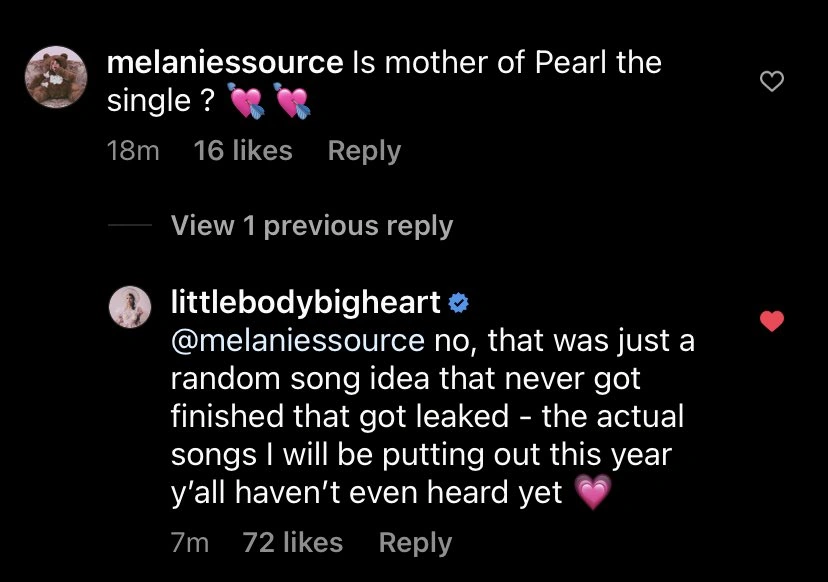Click the pink heart emoji ending the reply
This screenshot has height=582, width=828.
(593, 493)
